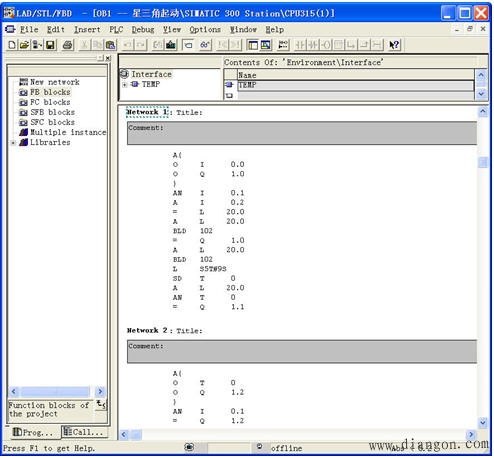Select FB blocks in the tree
The height and width of the screenshot is (458, 494).
(50, 92)
